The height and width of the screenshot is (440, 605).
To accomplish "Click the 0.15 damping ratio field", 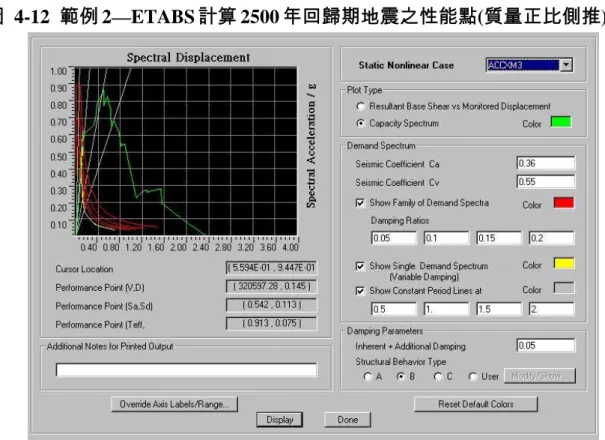I will (x=499, y=238).
